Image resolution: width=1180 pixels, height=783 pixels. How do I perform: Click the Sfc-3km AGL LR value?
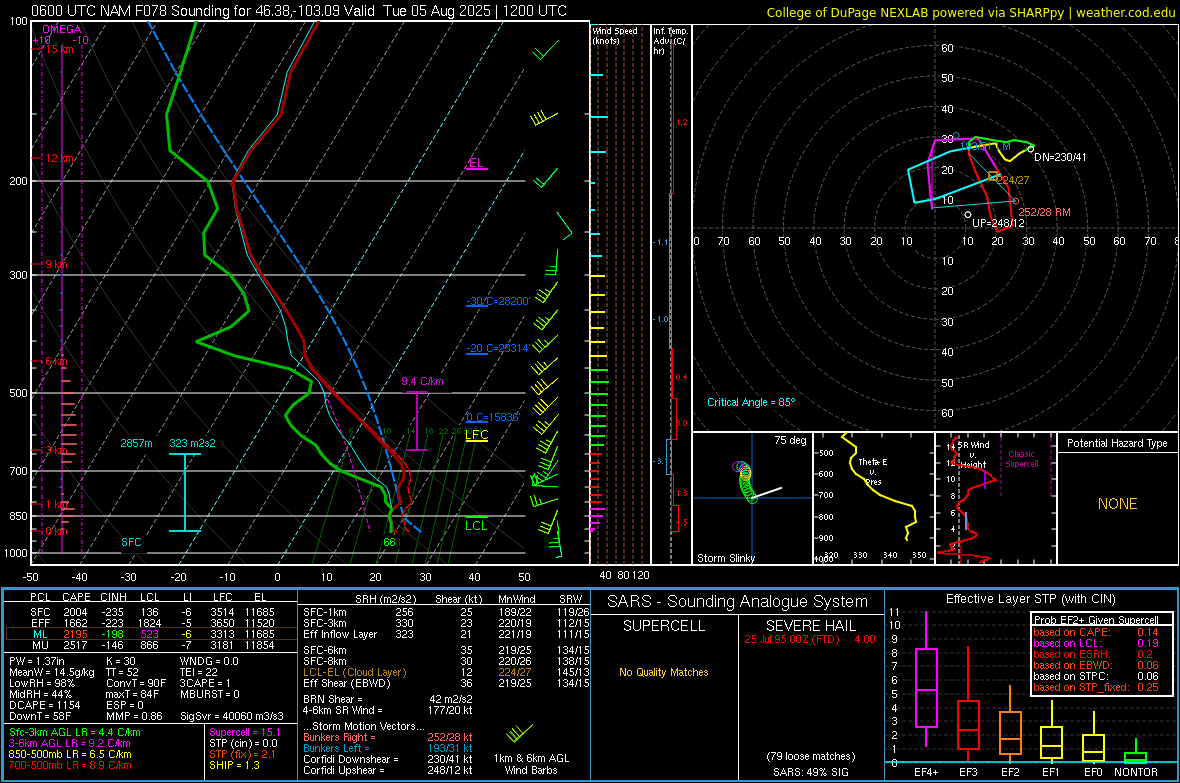click(75, 732)
